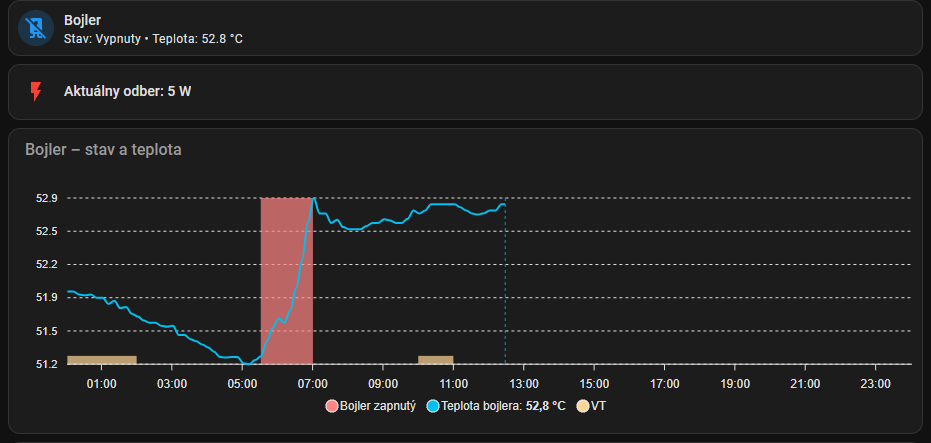
Task: Click the temperature line peak at 07:00
Action: point(314,199)
